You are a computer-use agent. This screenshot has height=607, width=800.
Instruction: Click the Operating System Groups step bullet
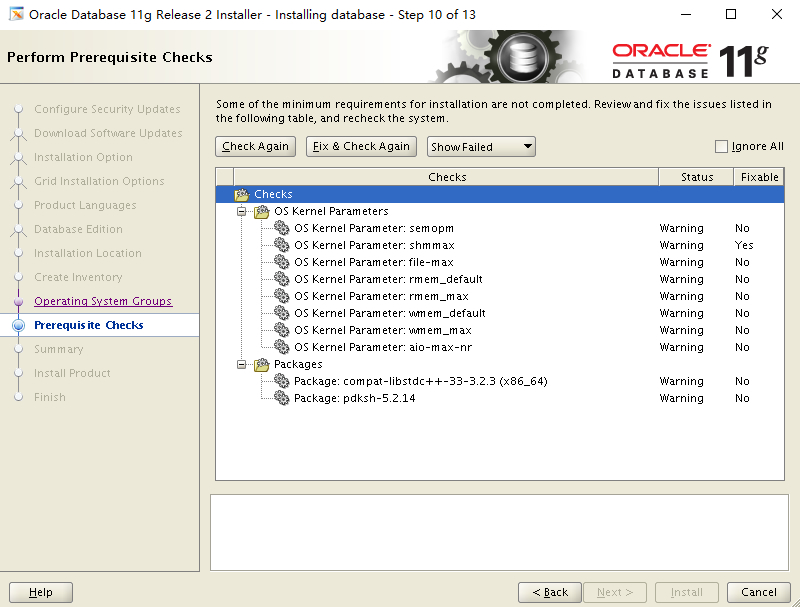coord(18,301)
